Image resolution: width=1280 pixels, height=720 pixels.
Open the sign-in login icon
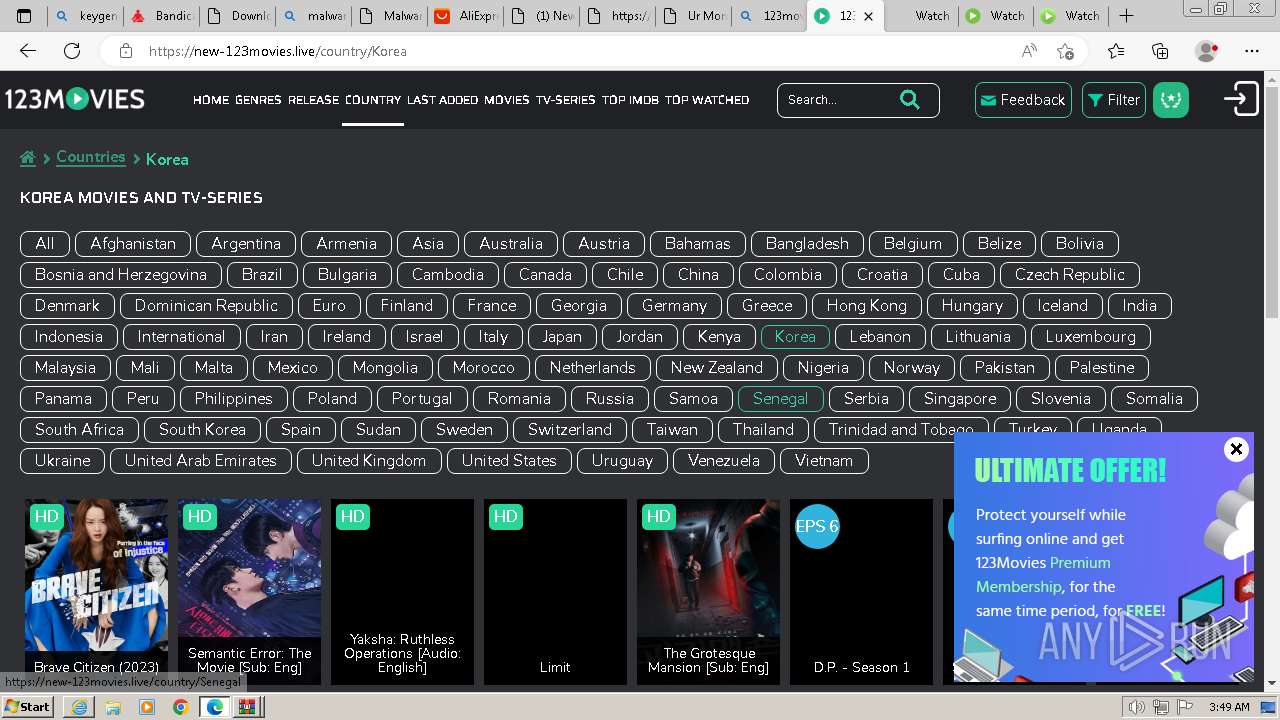[1241, 99]
